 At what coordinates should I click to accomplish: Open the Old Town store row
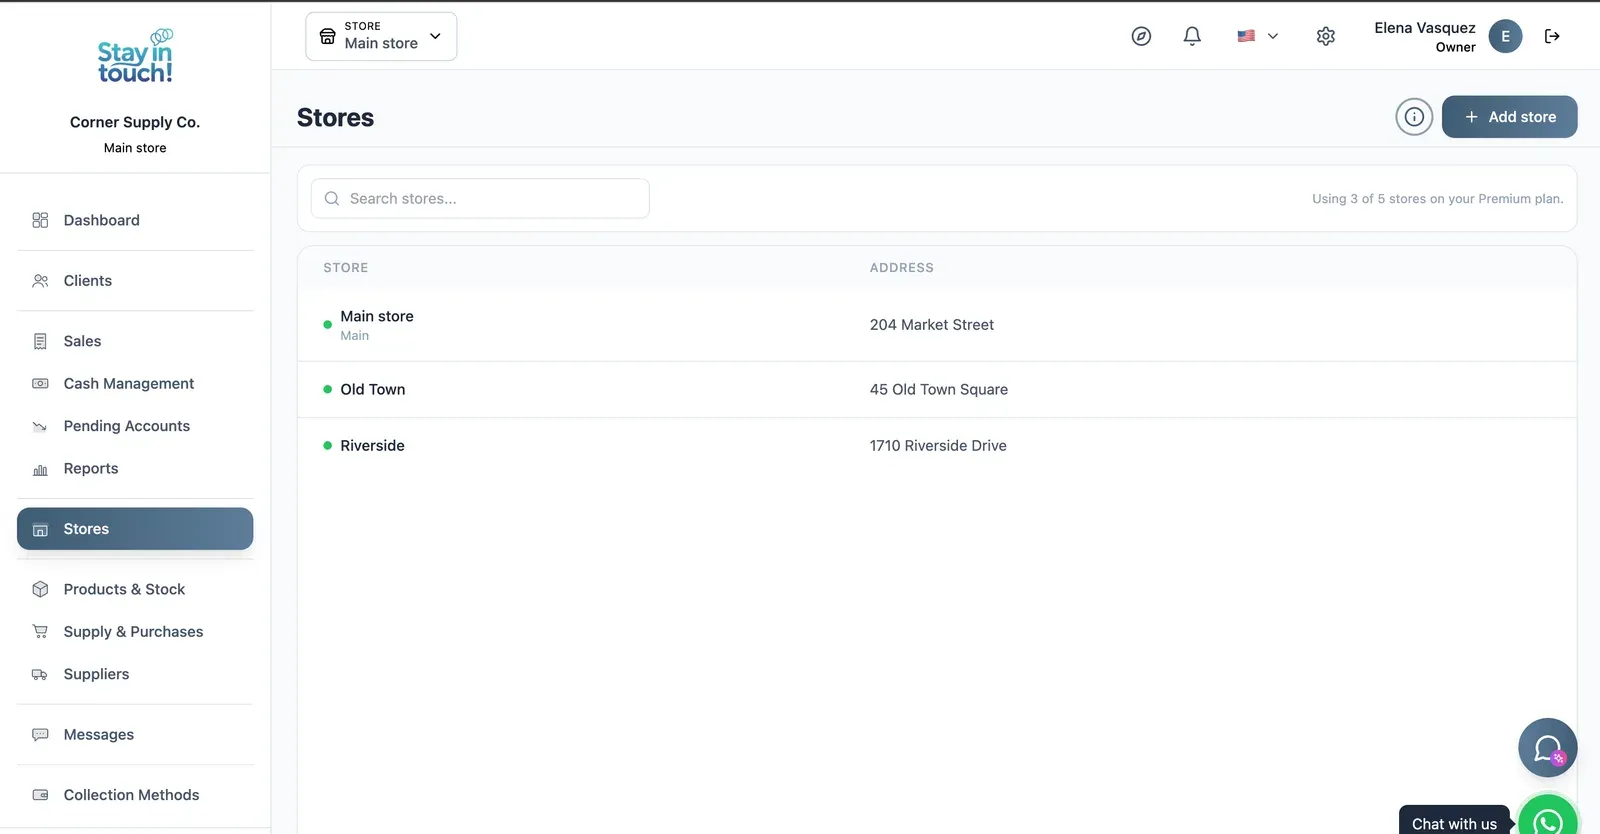coord(937,390)
